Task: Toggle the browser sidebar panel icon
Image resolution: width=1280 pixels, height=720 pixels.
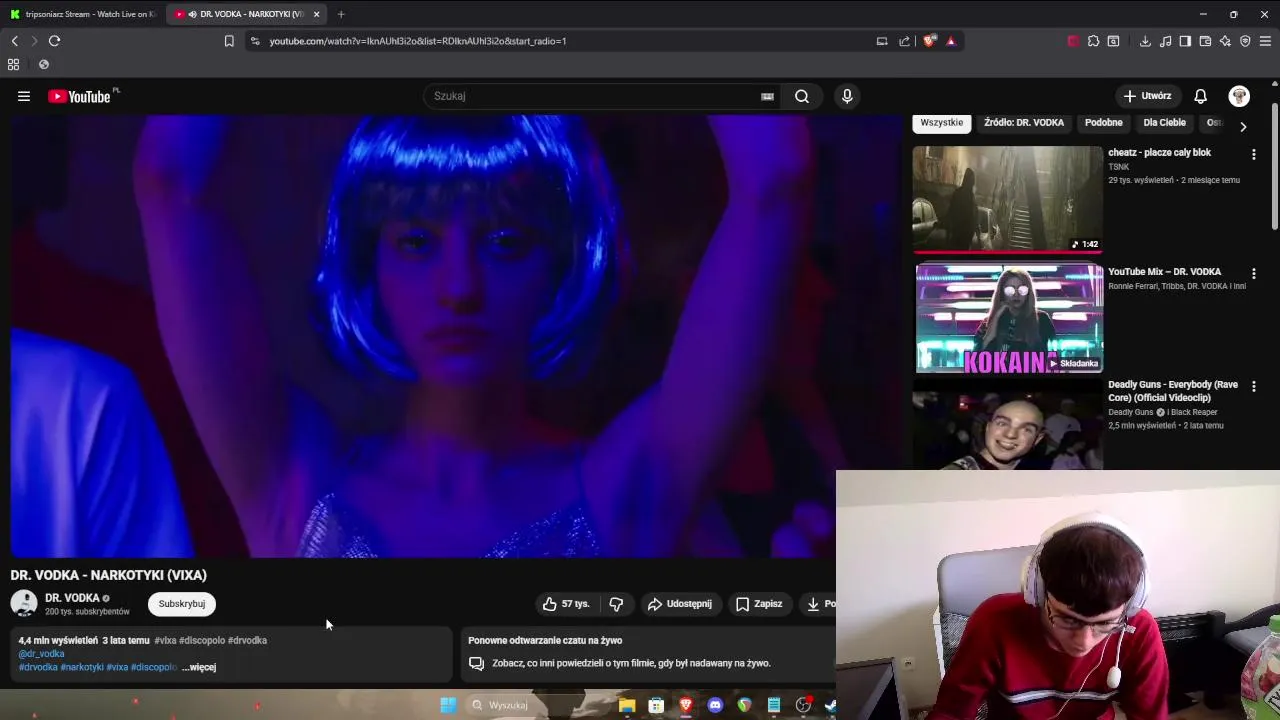Action: (x=1185, y=41)
